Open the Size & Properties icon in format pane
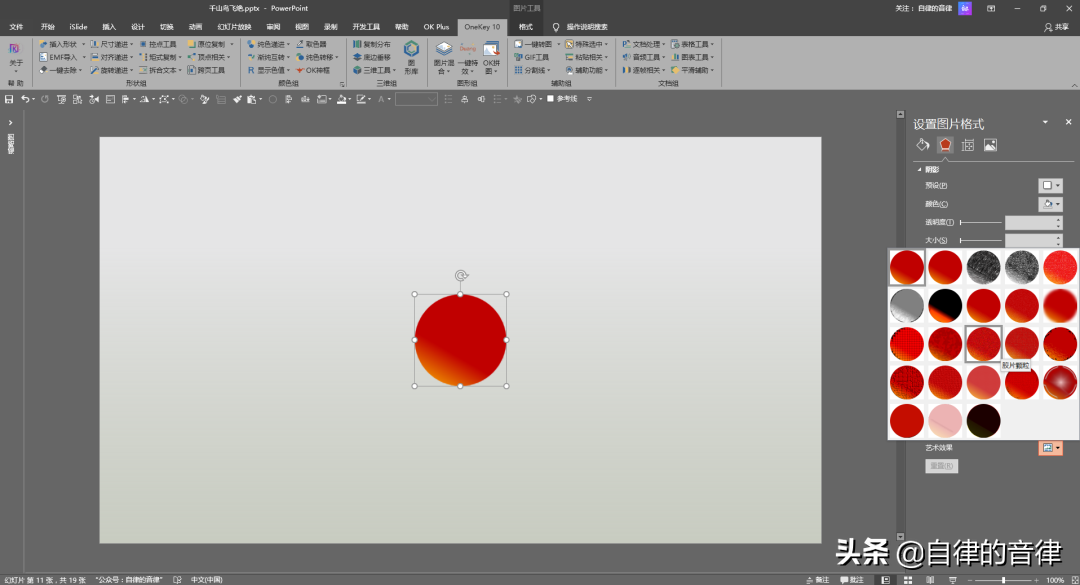1080x585 pixels. click(x=968, y=145)
